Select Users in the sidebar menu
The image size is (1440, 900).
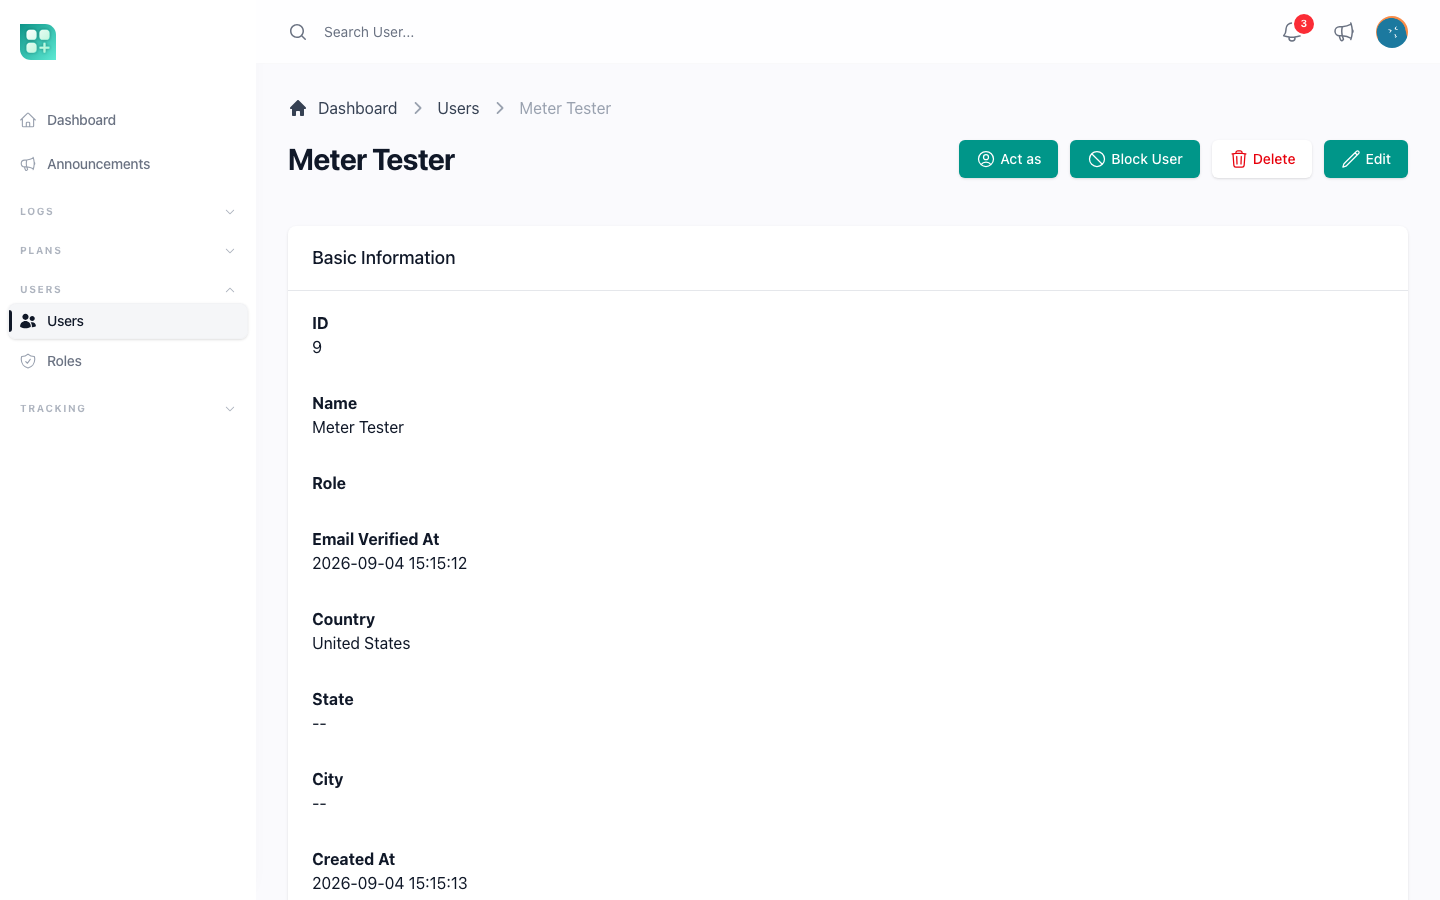(x=128, y=321)
